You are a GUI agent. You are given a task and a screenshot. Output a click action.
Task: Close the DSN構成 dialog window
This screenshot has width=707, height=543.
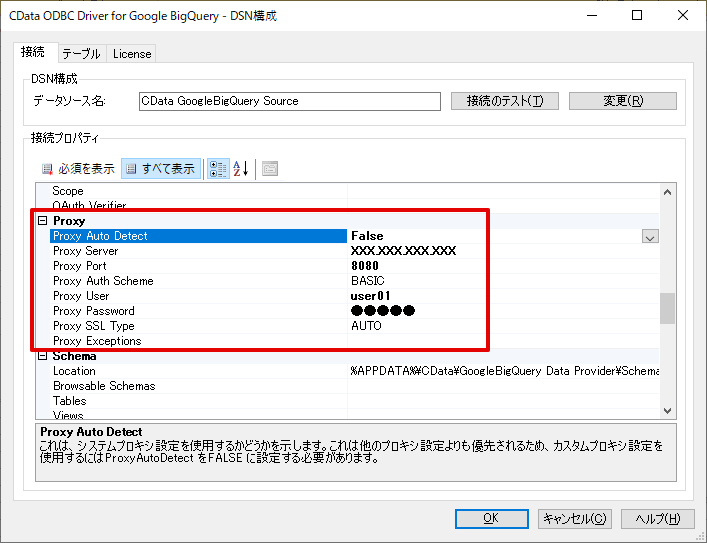tap(683, 15)
